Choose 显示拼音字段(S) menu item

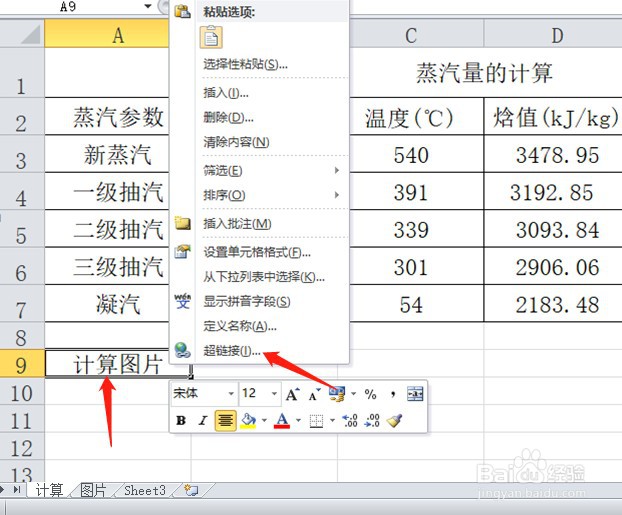pyautogui.click(x=246, y=302)
